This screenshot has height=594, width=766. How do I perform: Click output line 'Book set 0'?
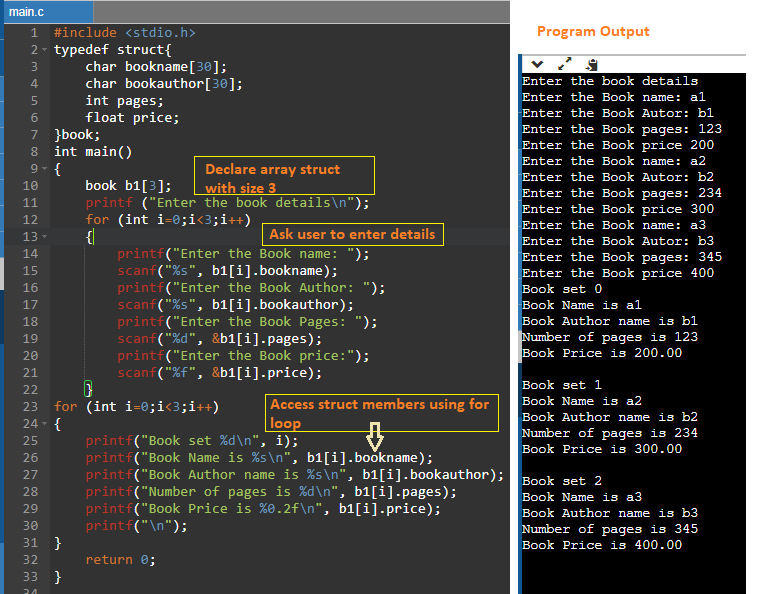(562, 289)
